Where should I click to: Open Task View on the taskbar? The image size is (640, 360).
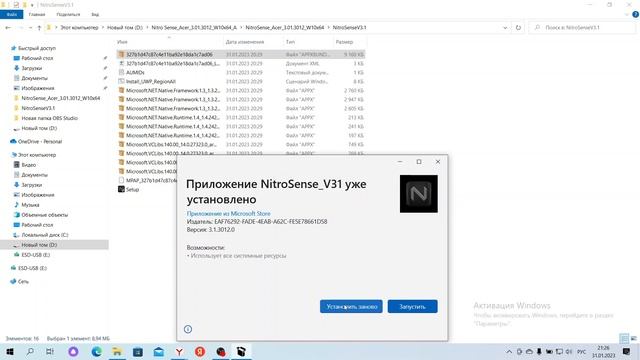(x=50, y=352)
